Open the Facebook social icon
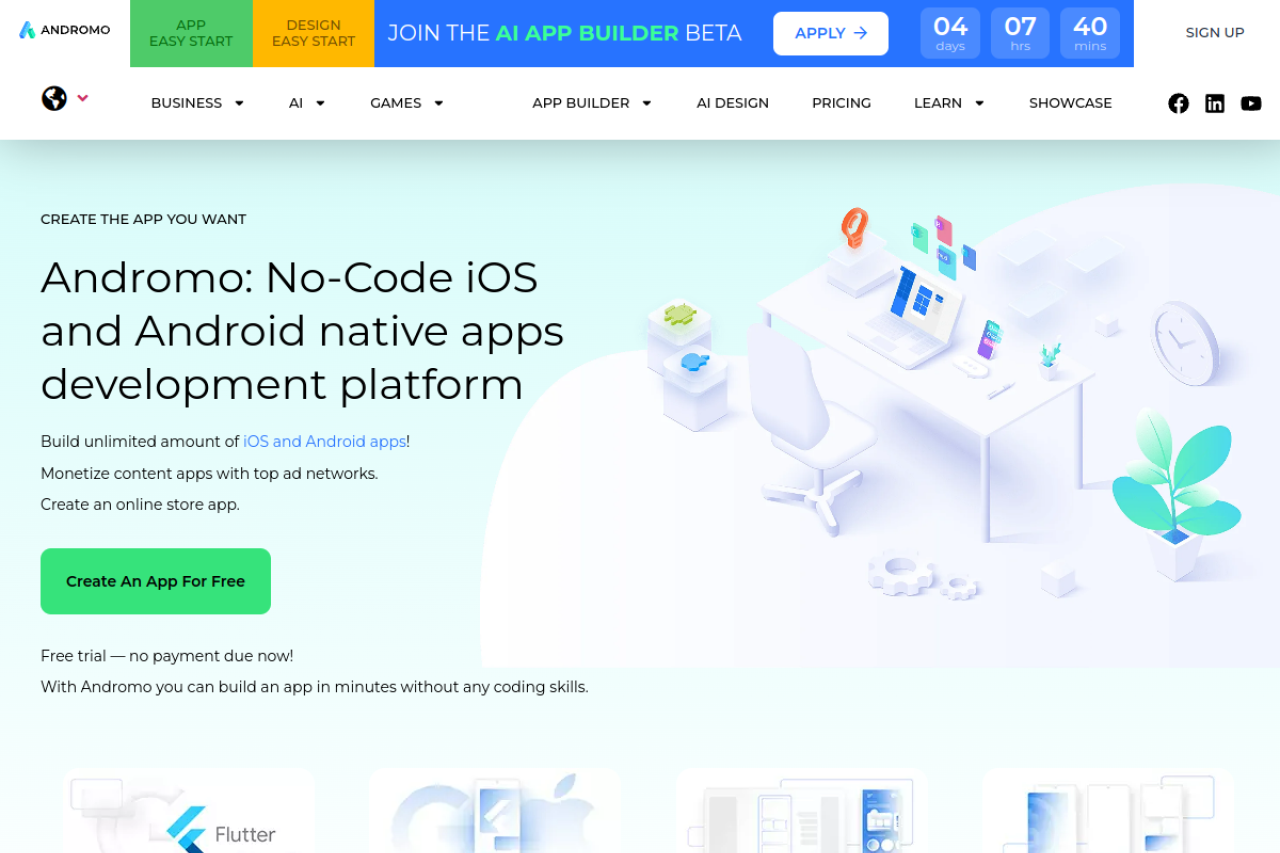Viewport: 1280px width, 853px height. 1178,103
